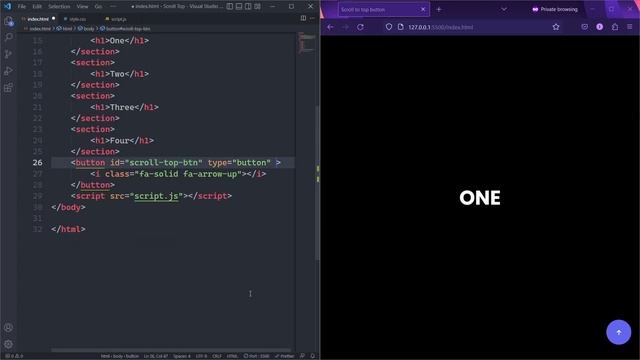The width and height of the screenshot is (640, 360).
Task: Click the editor horizontal scrollbar
Action: (x=171, y=350)
